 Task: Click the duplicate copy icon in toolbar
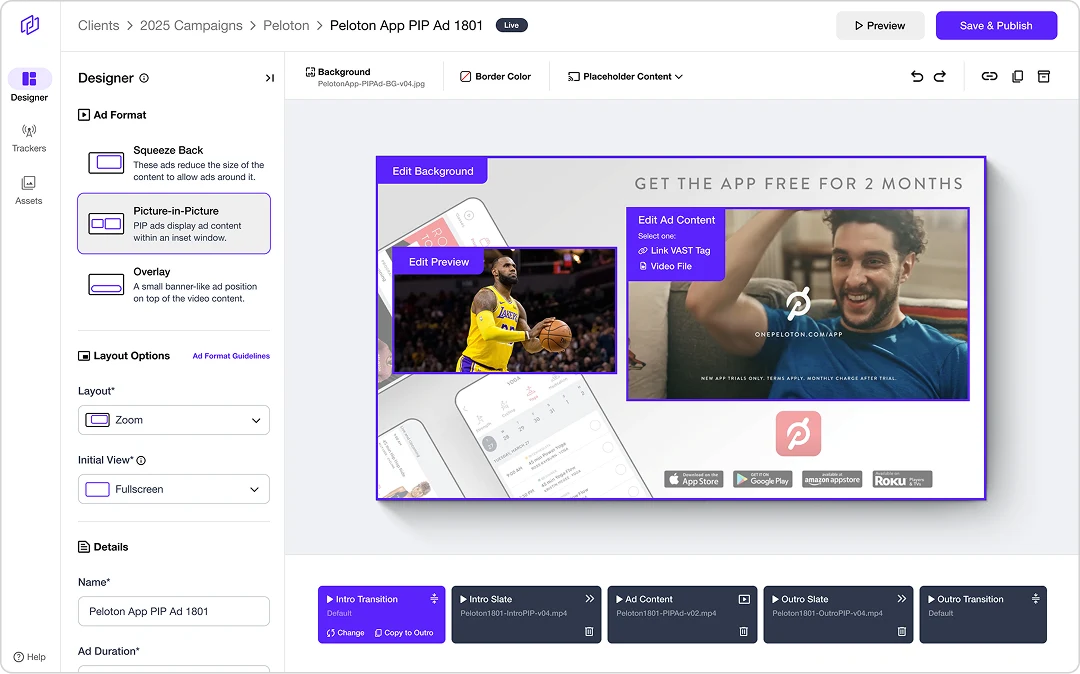[1017, 76]
